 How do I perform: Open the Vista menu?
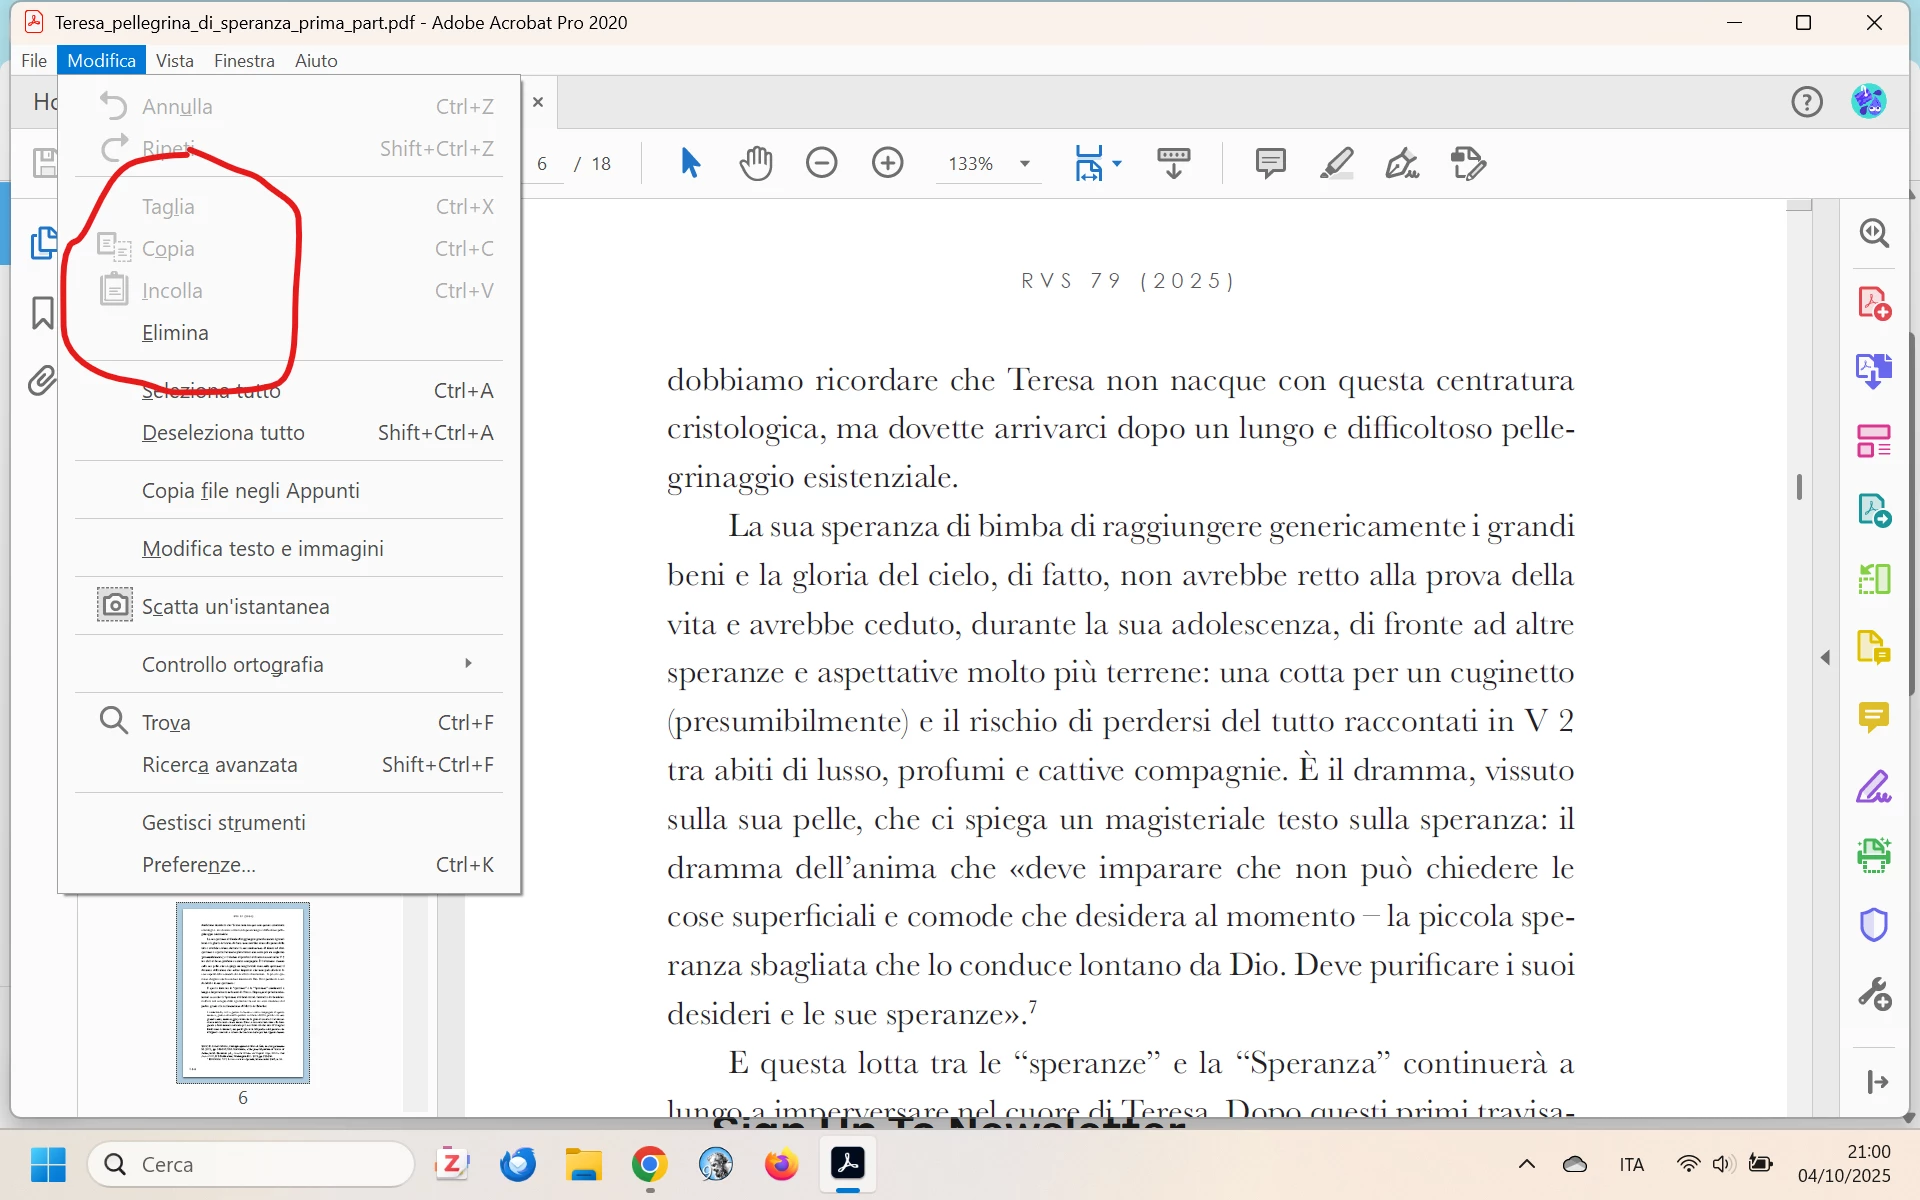point(174,61)
